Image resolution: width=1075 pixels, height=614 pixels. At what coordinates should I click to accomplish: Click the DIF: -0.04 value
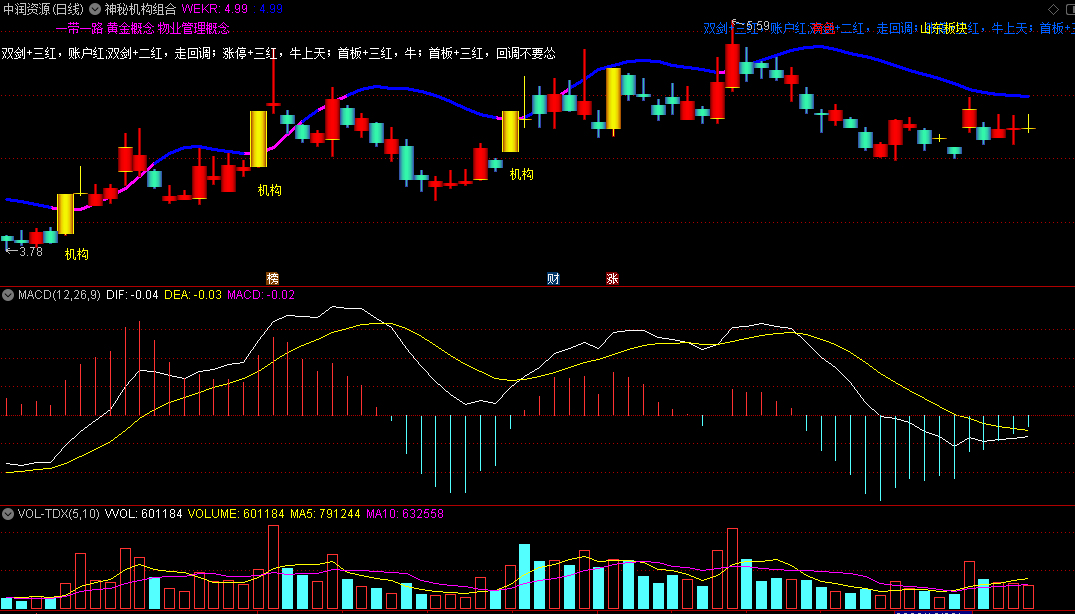pos(132,295)
